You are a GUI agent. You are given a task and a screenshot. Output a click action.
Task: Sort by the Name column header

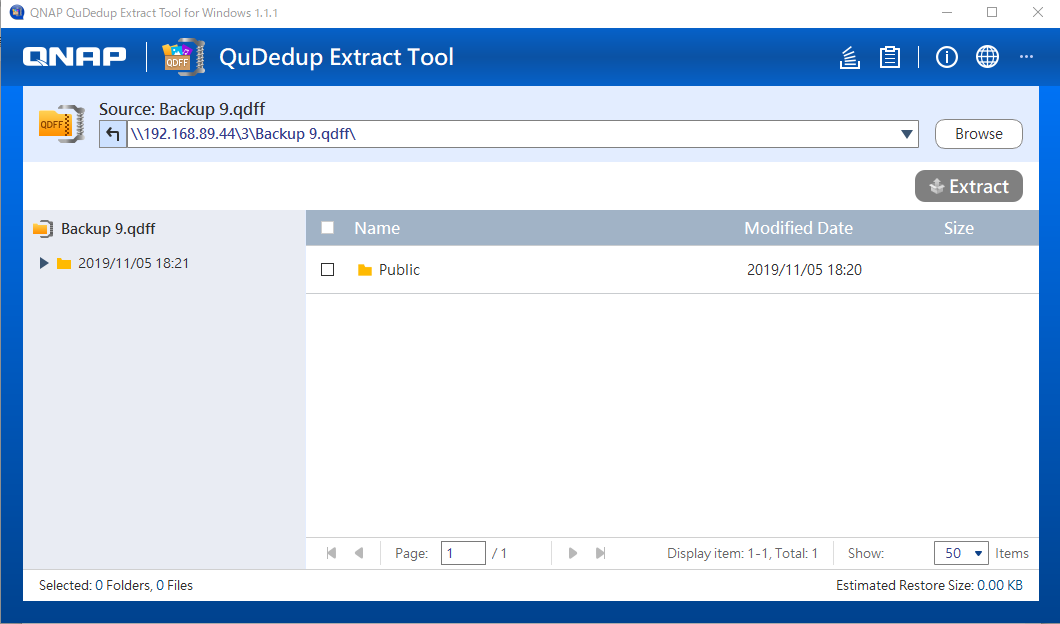[x=377, y=228]
